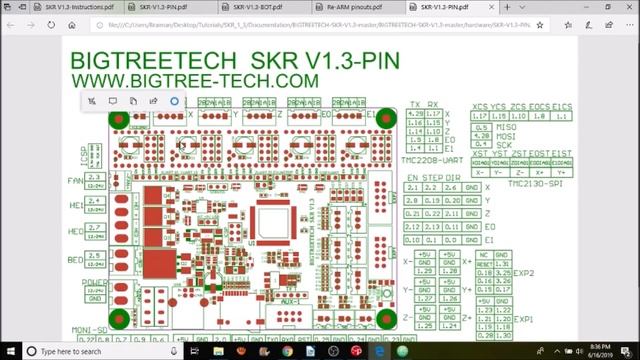Image resolution: width=640 pixels, height=360 pixels.
Task: Switch to the inactive SKR-V1.3-PIN.pdf tab
Action: pyautogui.click(x=171, y=7)
